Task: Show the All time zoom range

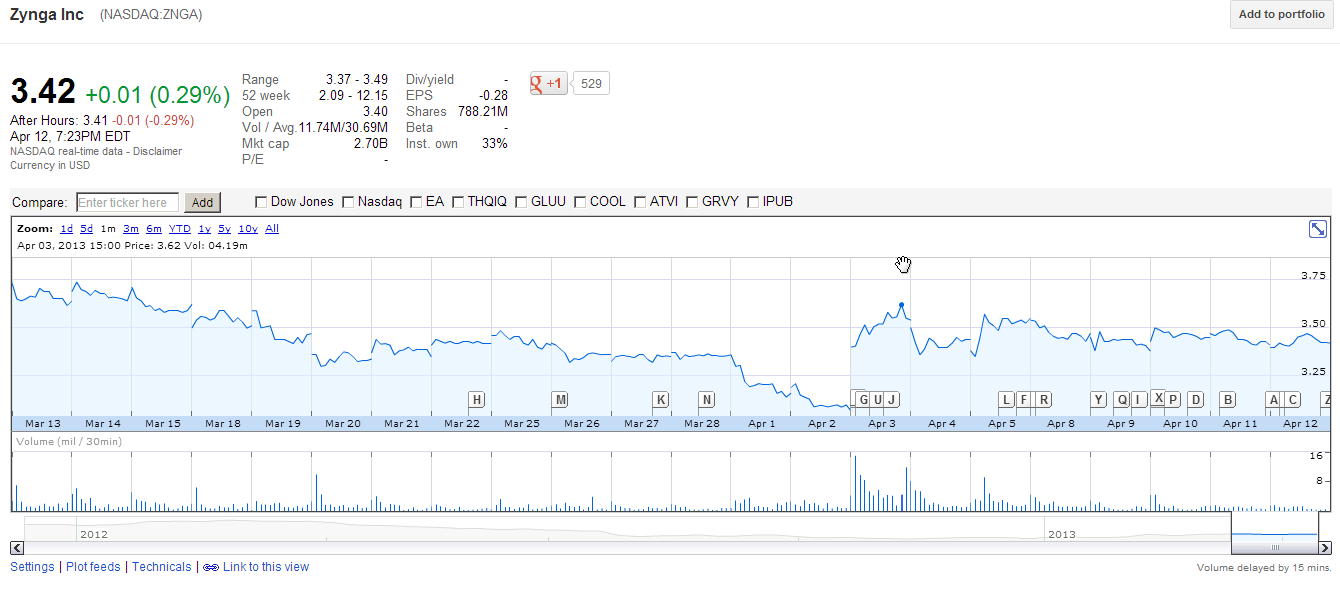Action: pos(272,229)
